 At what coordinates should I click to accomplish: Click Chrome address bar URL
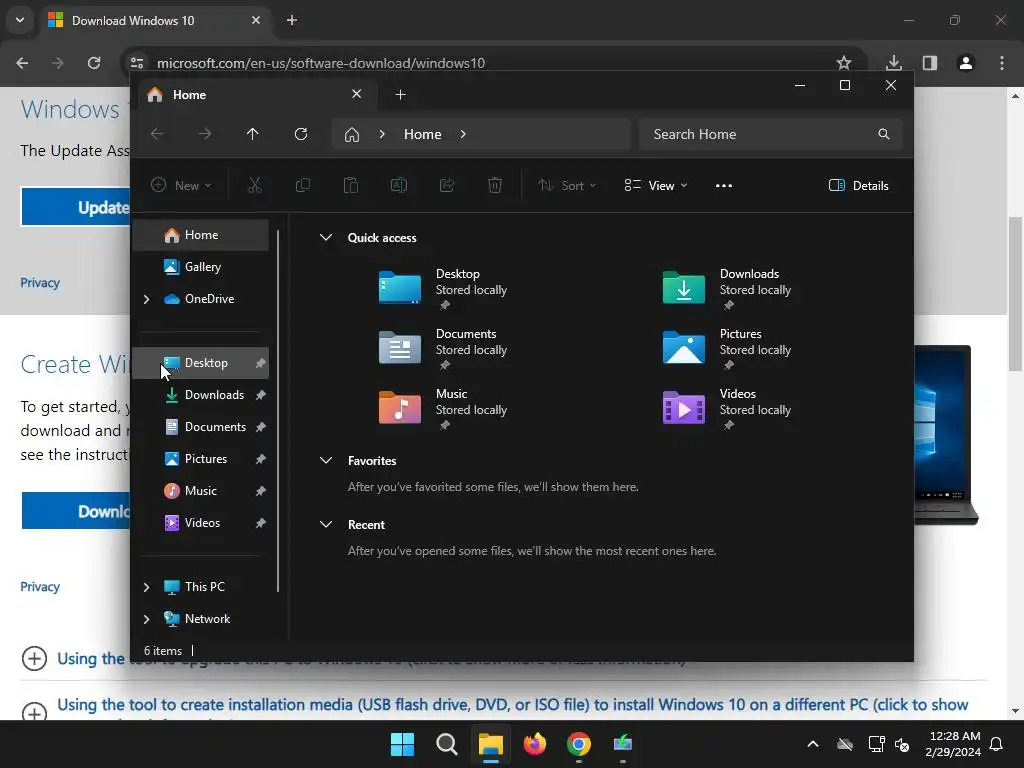point(321,63)
